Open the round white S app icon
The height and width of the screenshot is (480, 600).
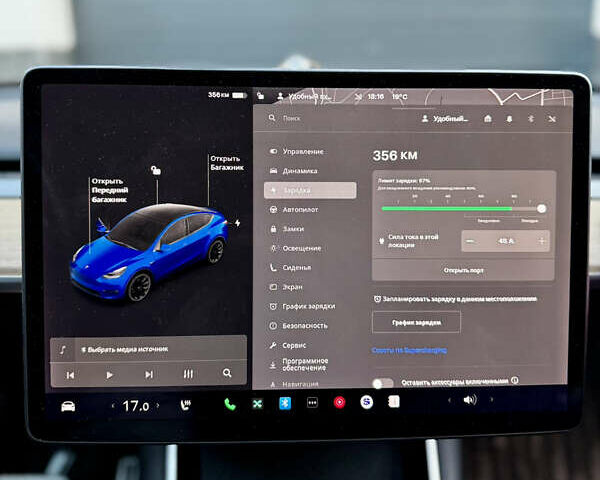(x=367, y=402)
